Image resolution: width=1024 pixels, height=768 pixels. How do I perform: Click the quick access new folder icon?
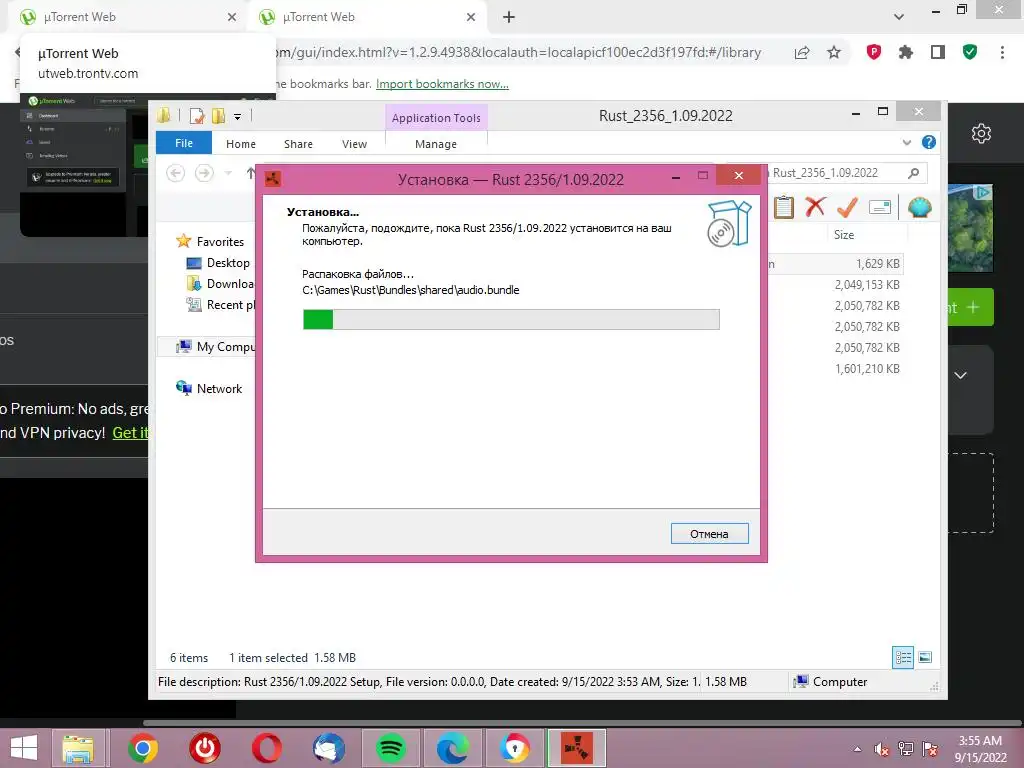click(x=218, y=116)
